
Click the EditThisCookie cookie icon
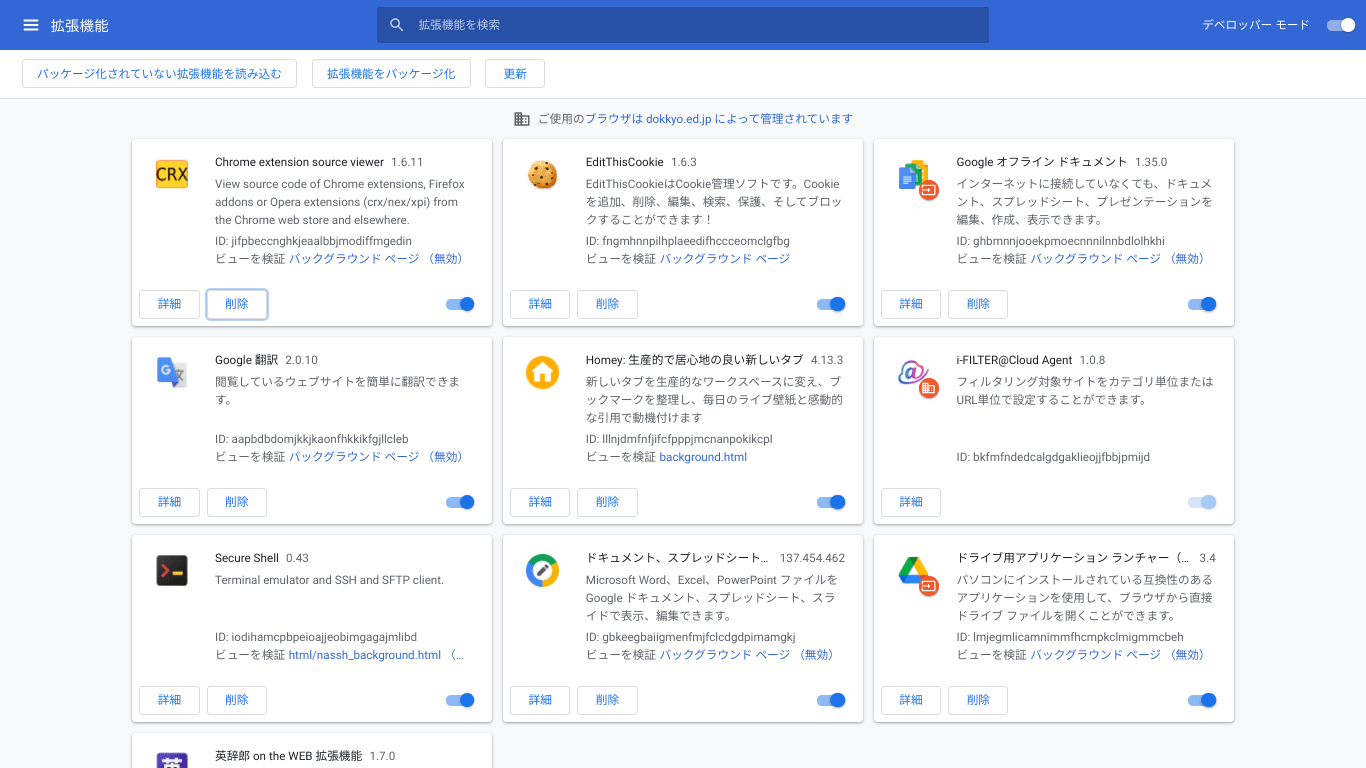click(x=542, y=174)
